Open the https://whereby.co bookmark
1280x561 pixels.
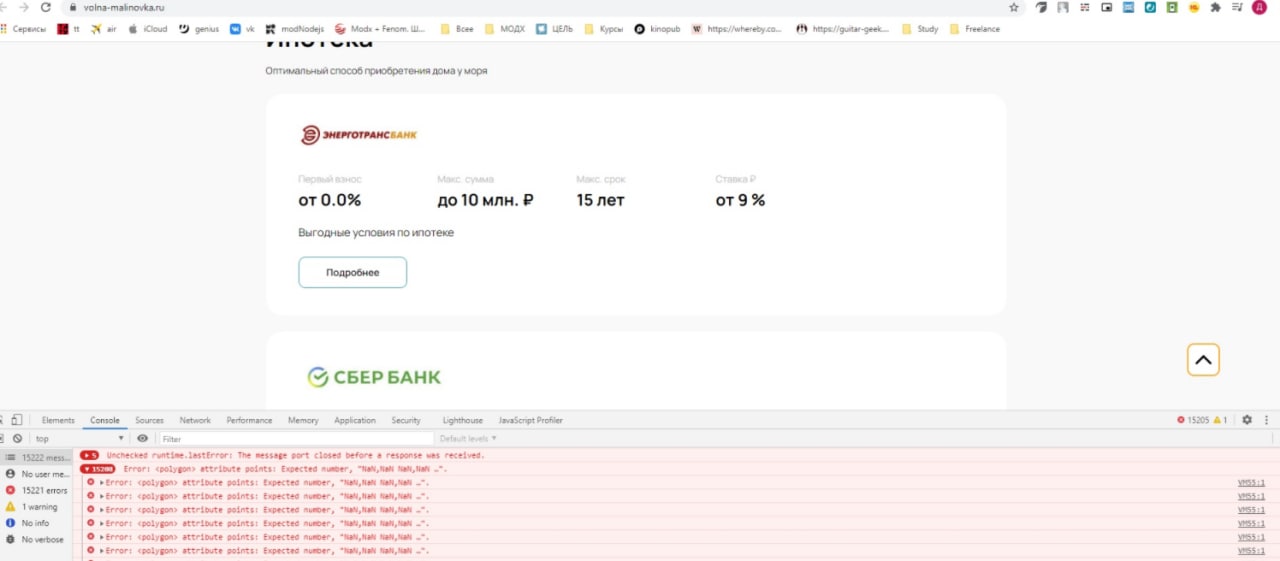737,29
